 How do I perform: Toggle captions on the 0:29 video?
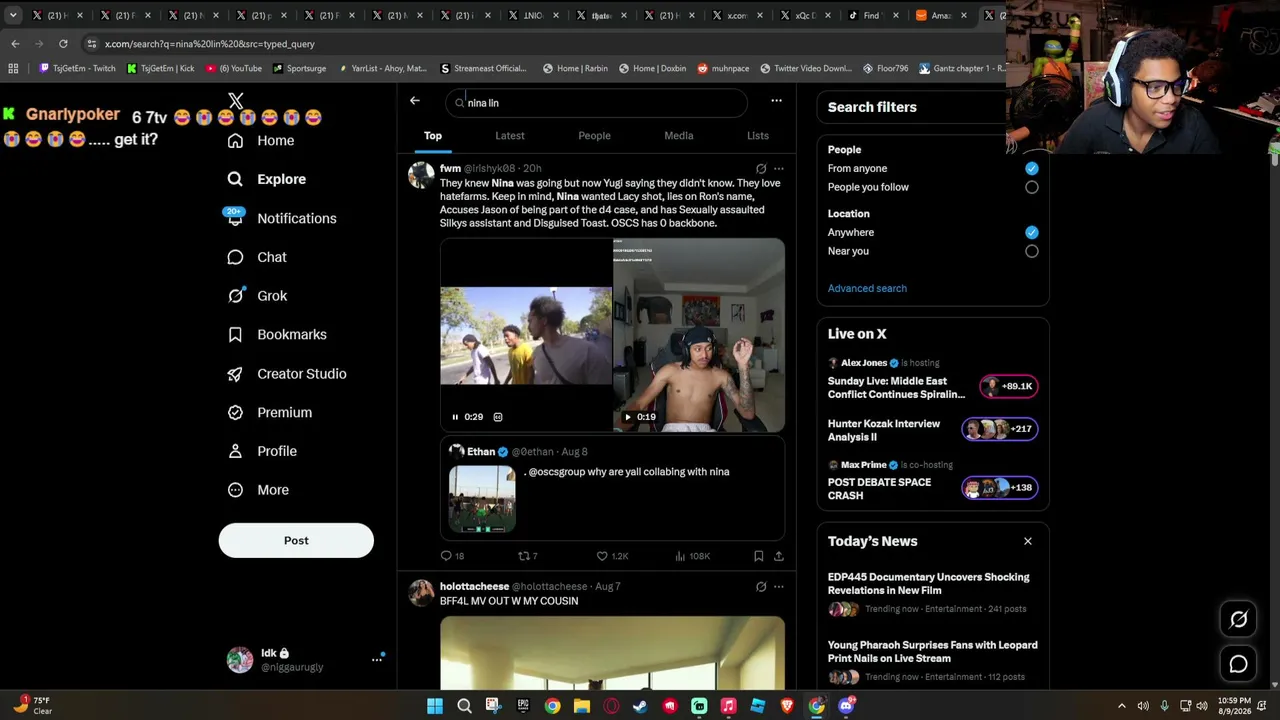(x=498, y=417)
